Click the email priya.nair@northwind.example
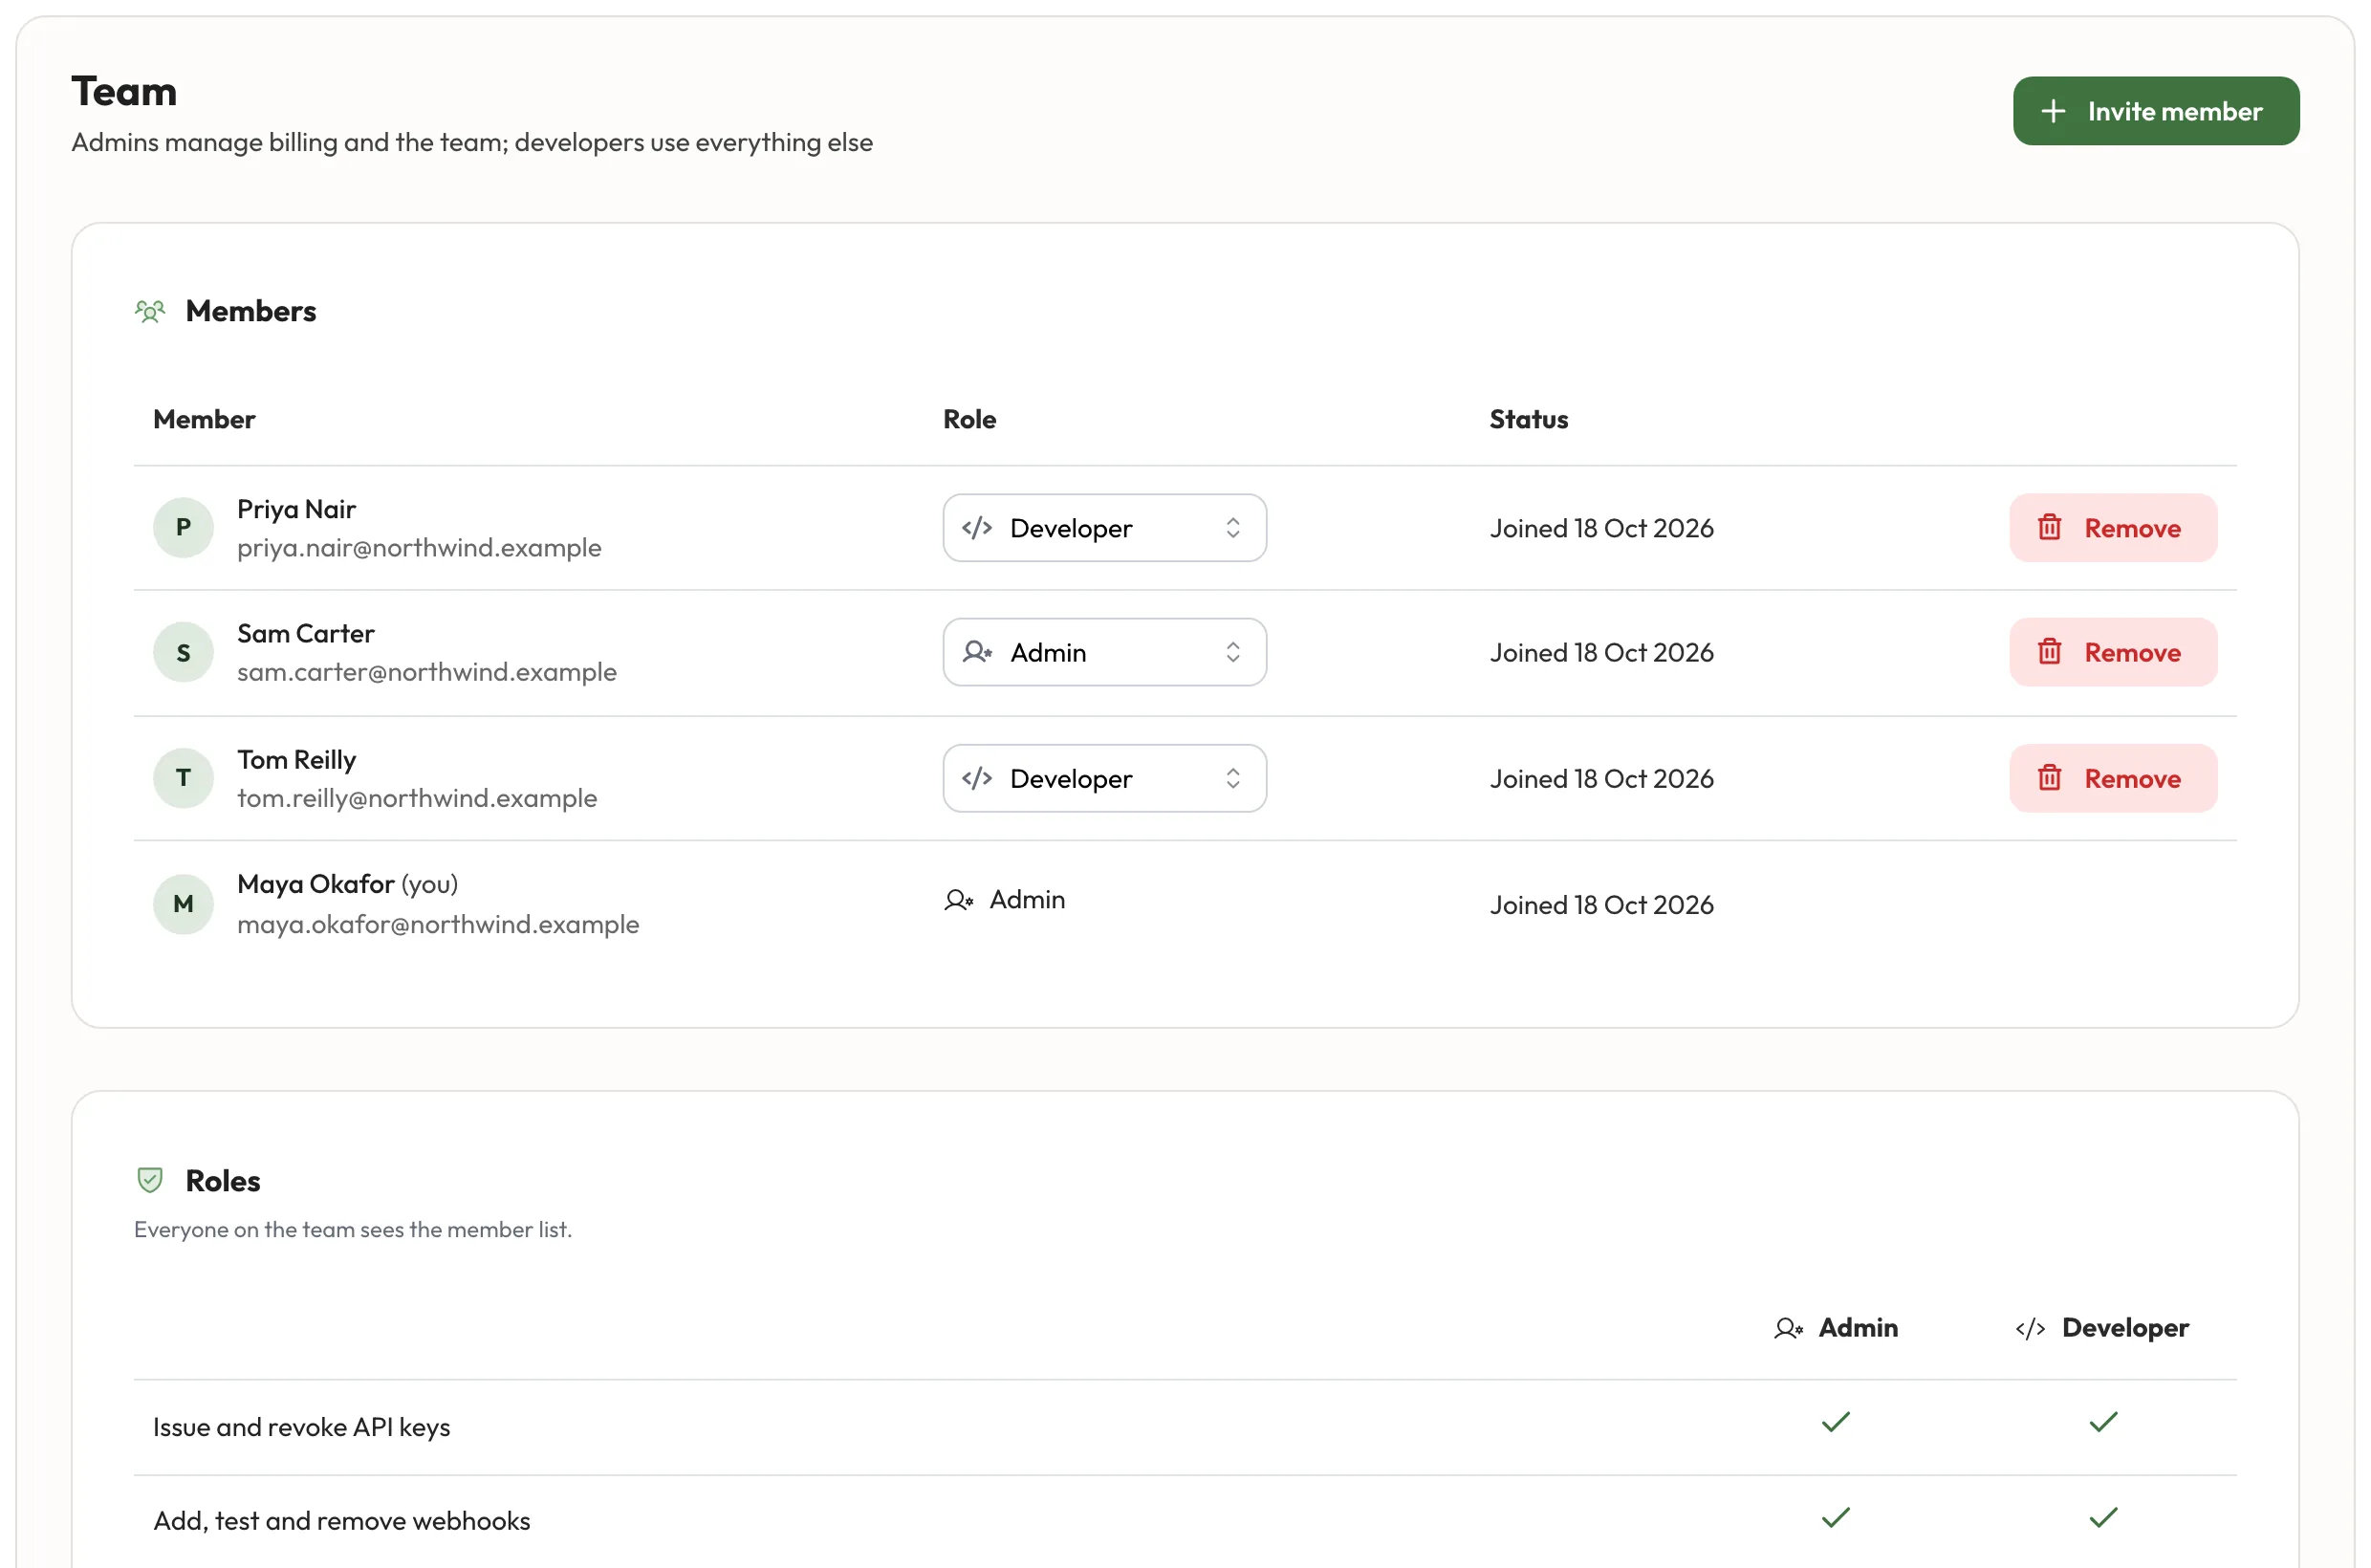Viewport: 2371px width, 1568px height. click(419, 548)
